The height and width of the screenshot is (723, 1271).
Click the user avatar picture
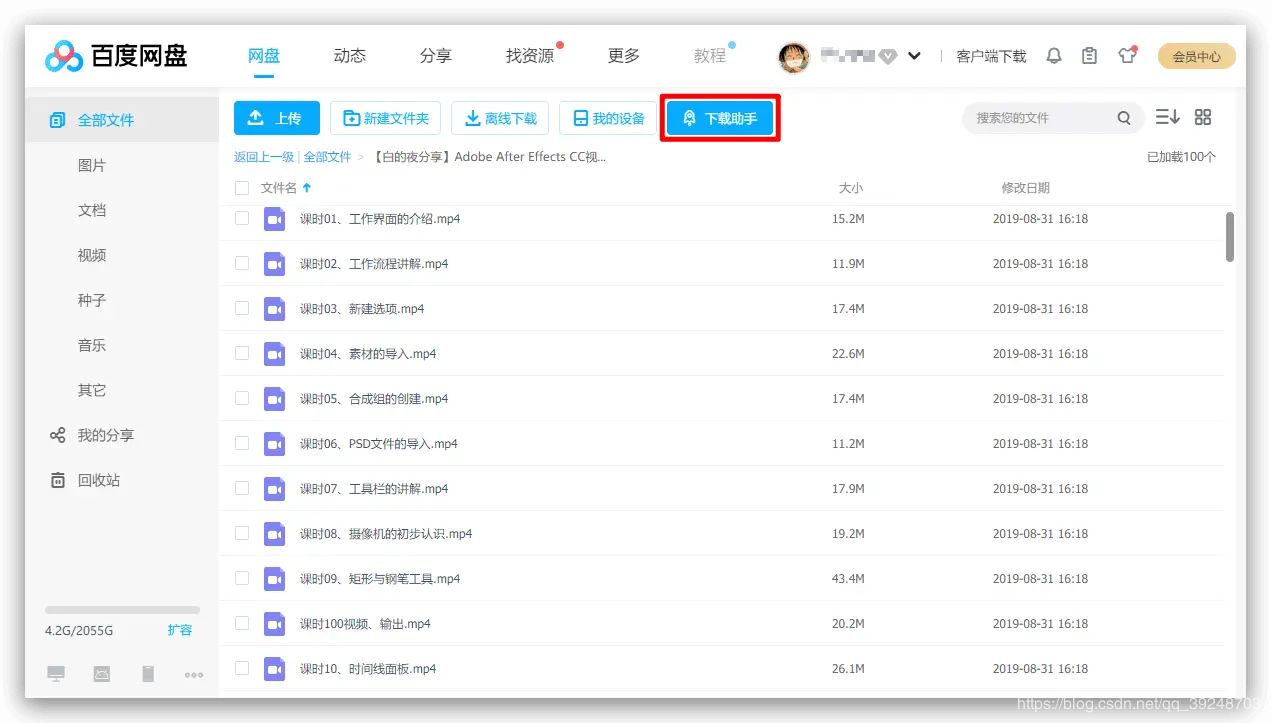coord(794,57)
